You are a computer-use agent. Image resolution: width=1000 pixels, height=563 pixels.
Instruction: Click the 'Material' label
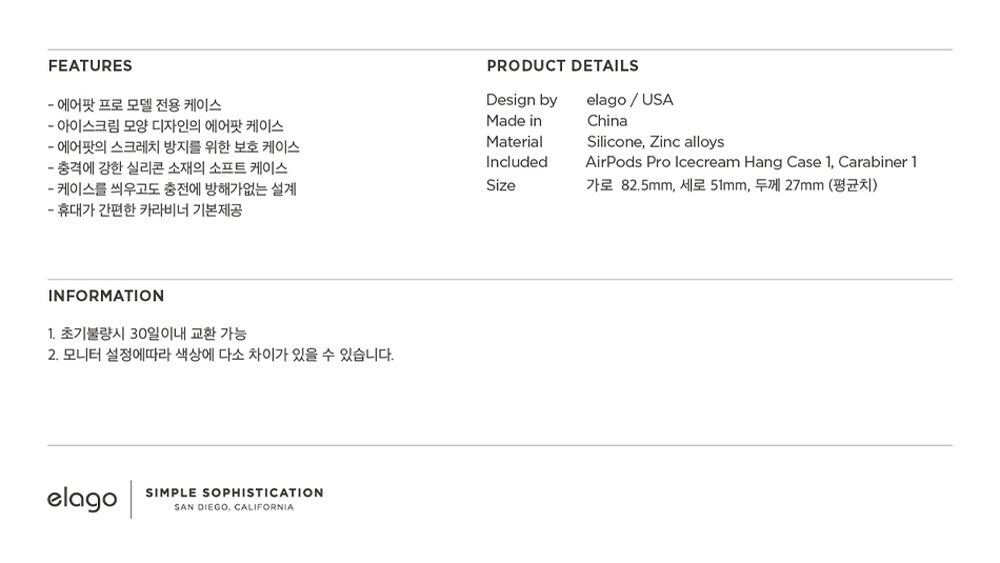point(514,142)
